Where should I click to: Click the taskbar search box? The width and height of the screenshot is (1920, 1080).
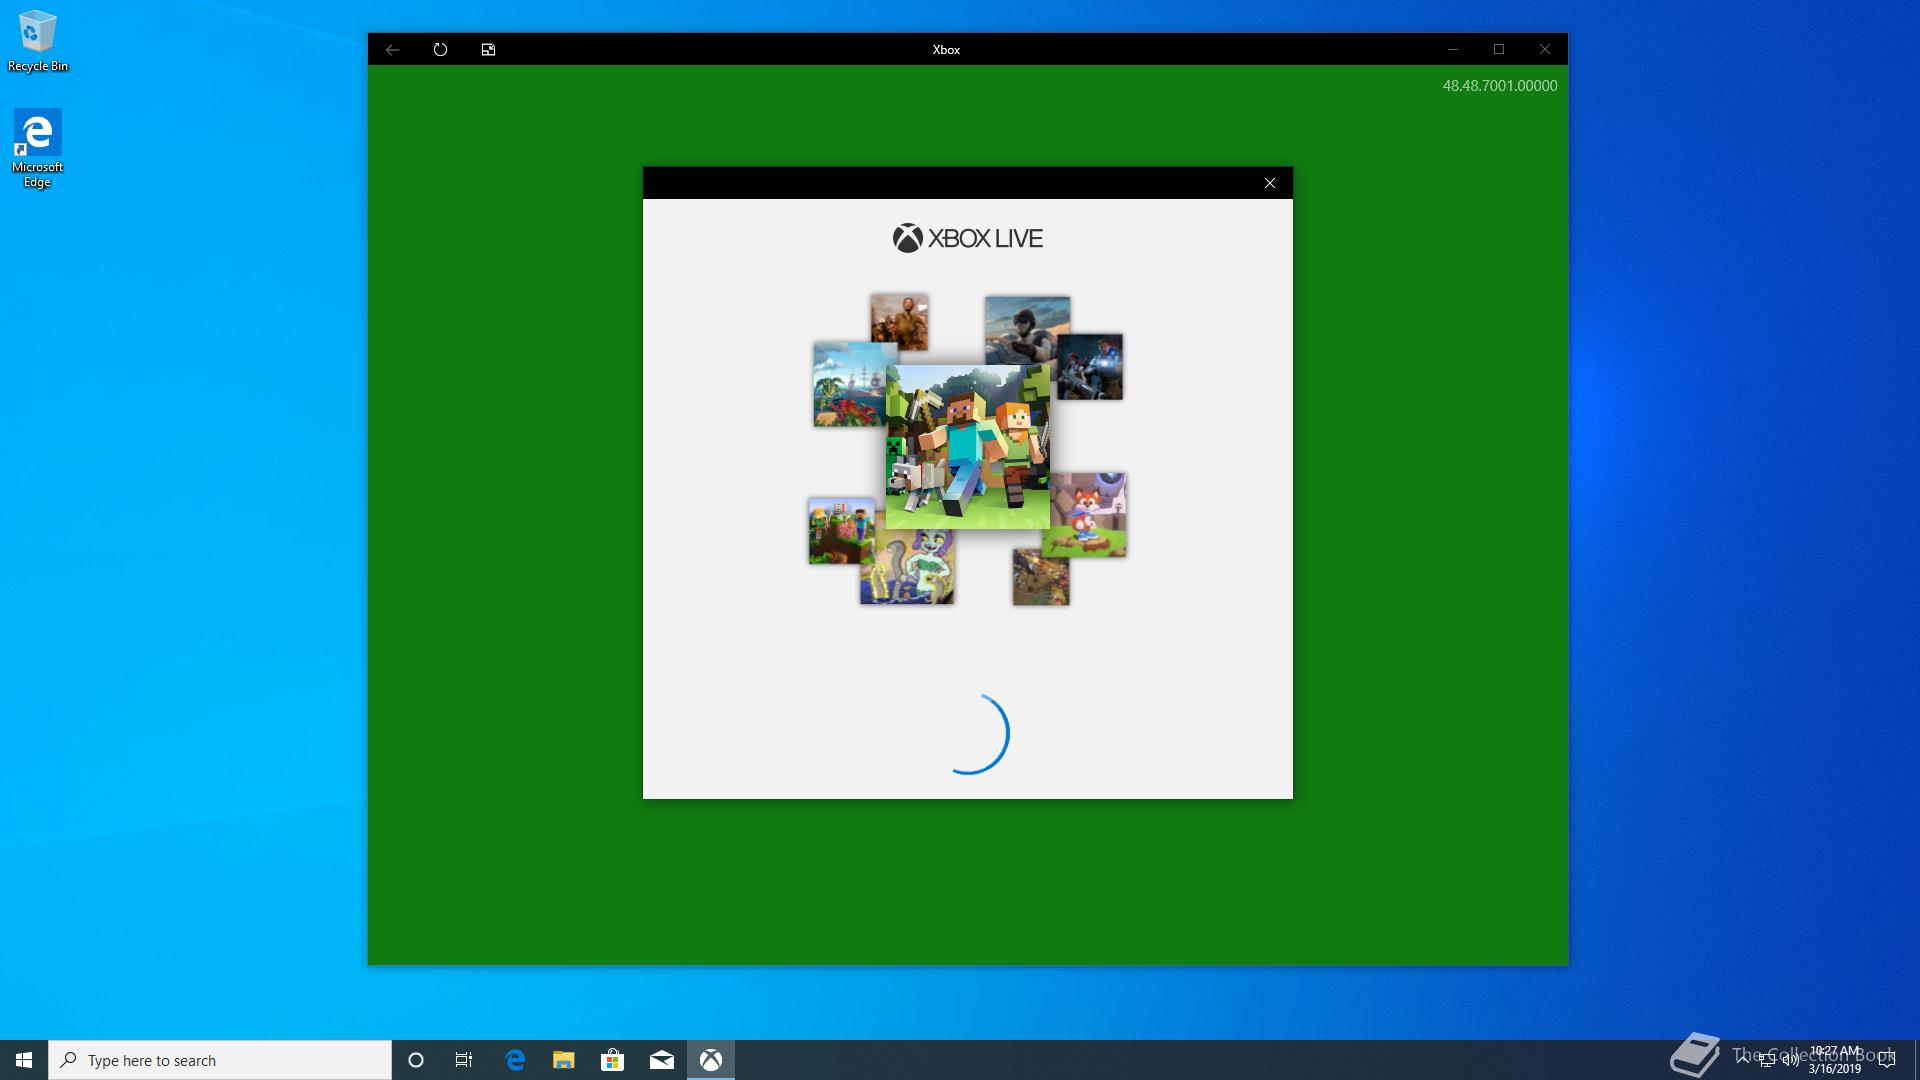pos(220,1060)
